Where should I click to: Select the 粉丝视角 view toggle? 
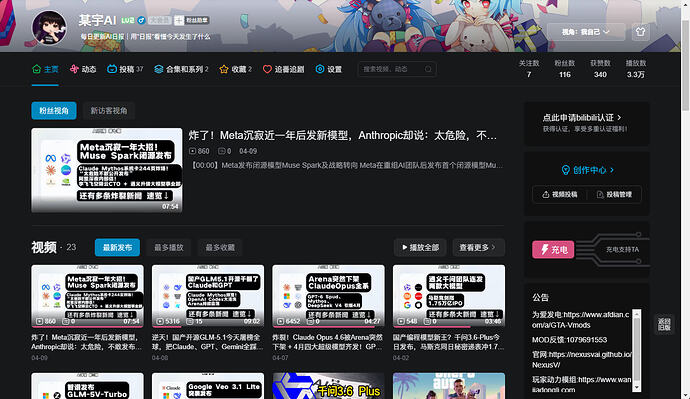click(x=54, y=110)
